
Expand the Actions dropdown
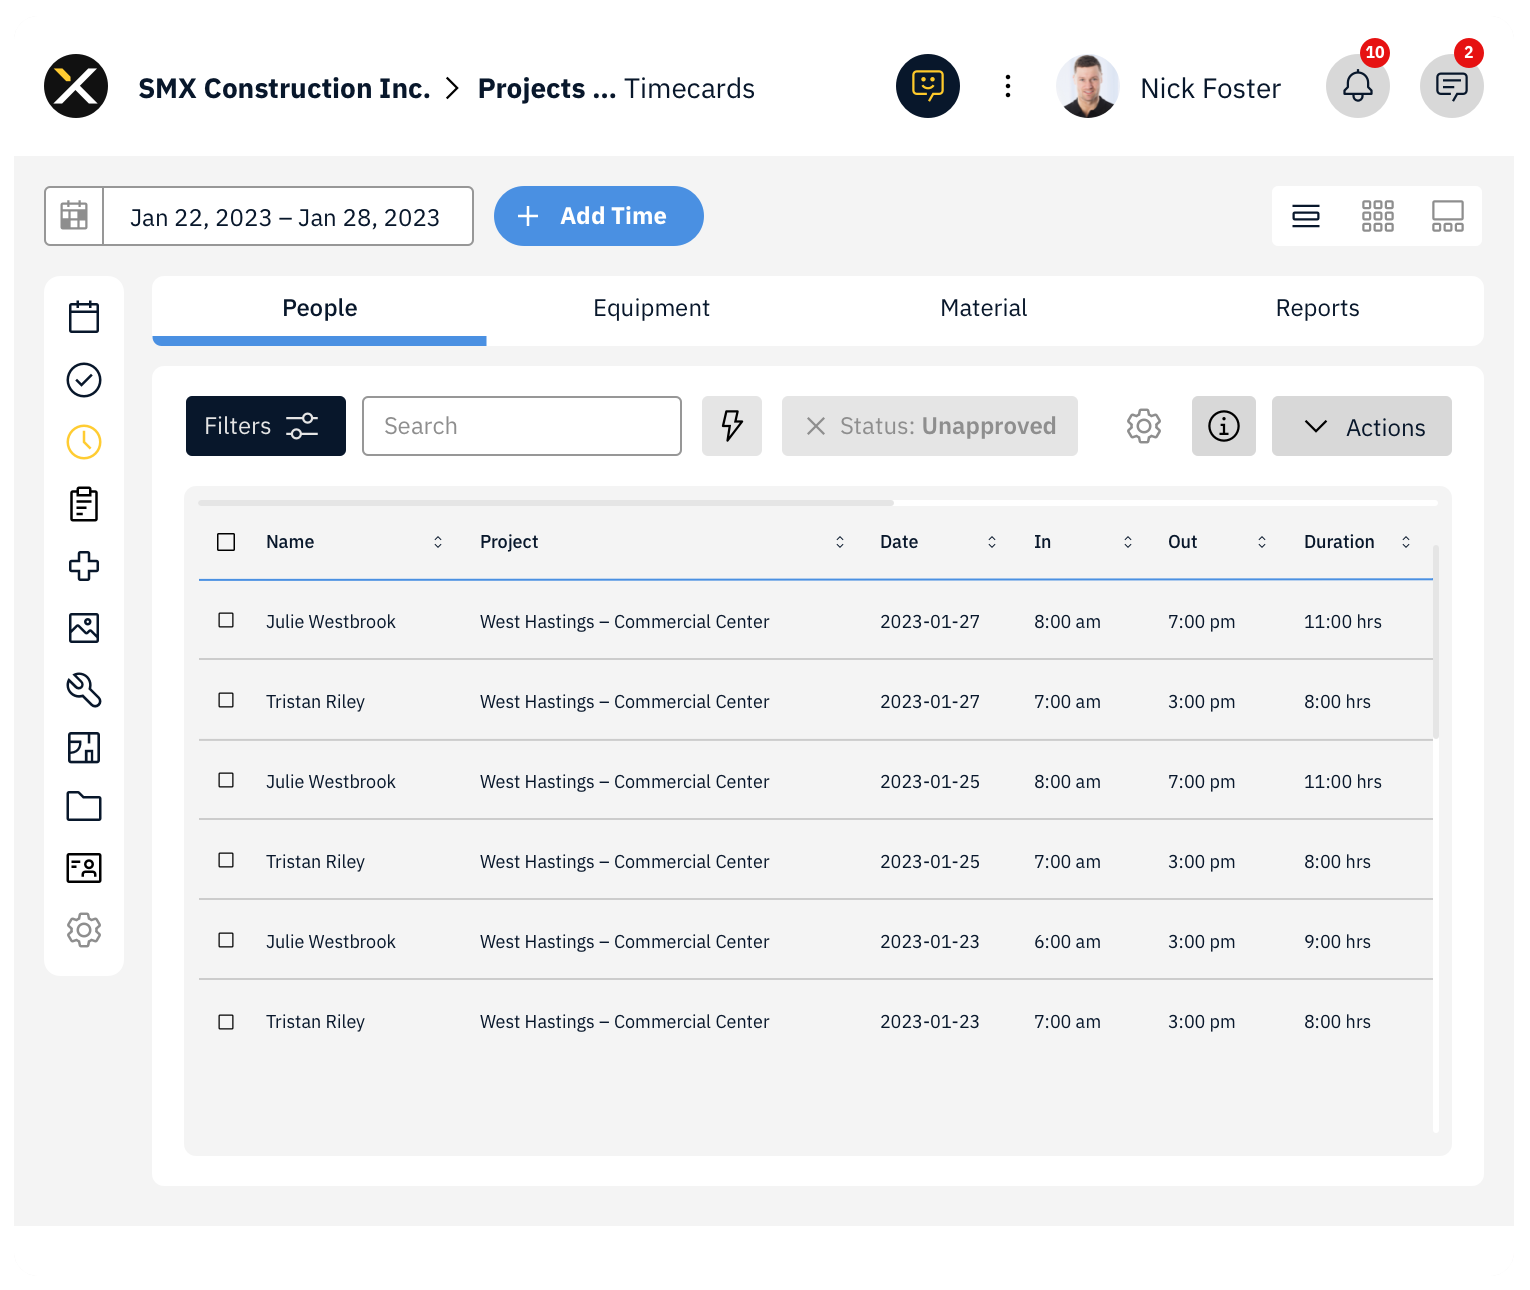pos(1362,426)
